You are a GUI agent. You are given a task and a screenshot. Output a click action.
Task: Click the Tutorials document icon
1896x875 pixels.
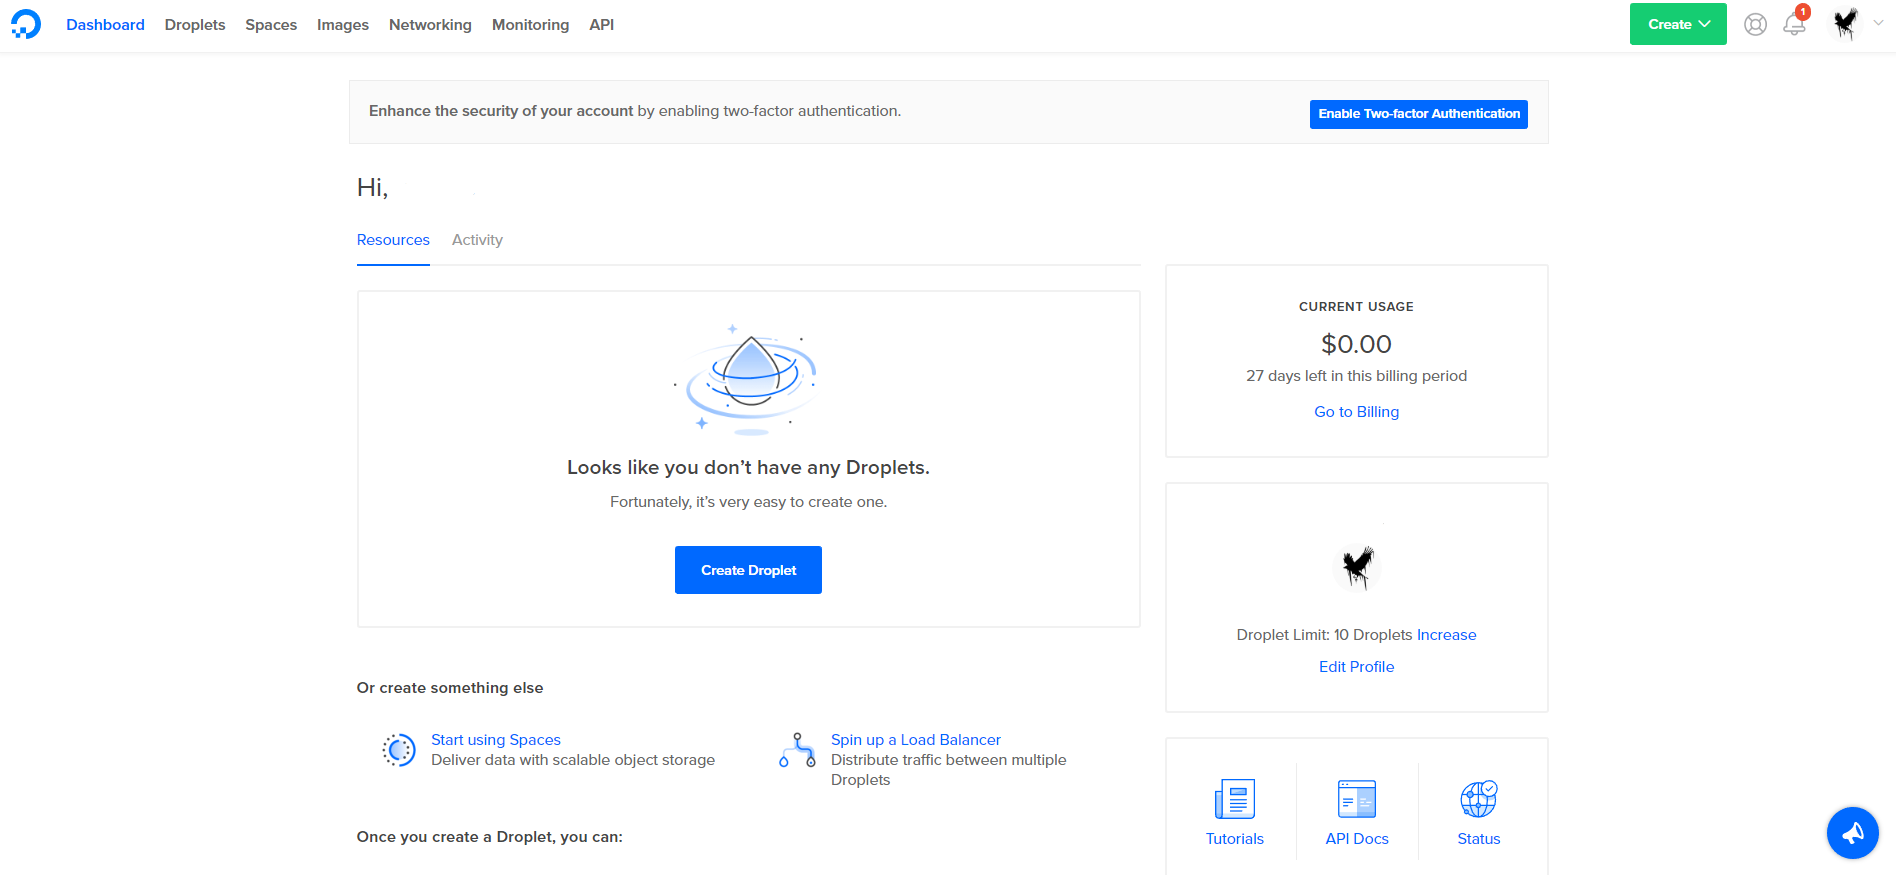point(1235,799)
